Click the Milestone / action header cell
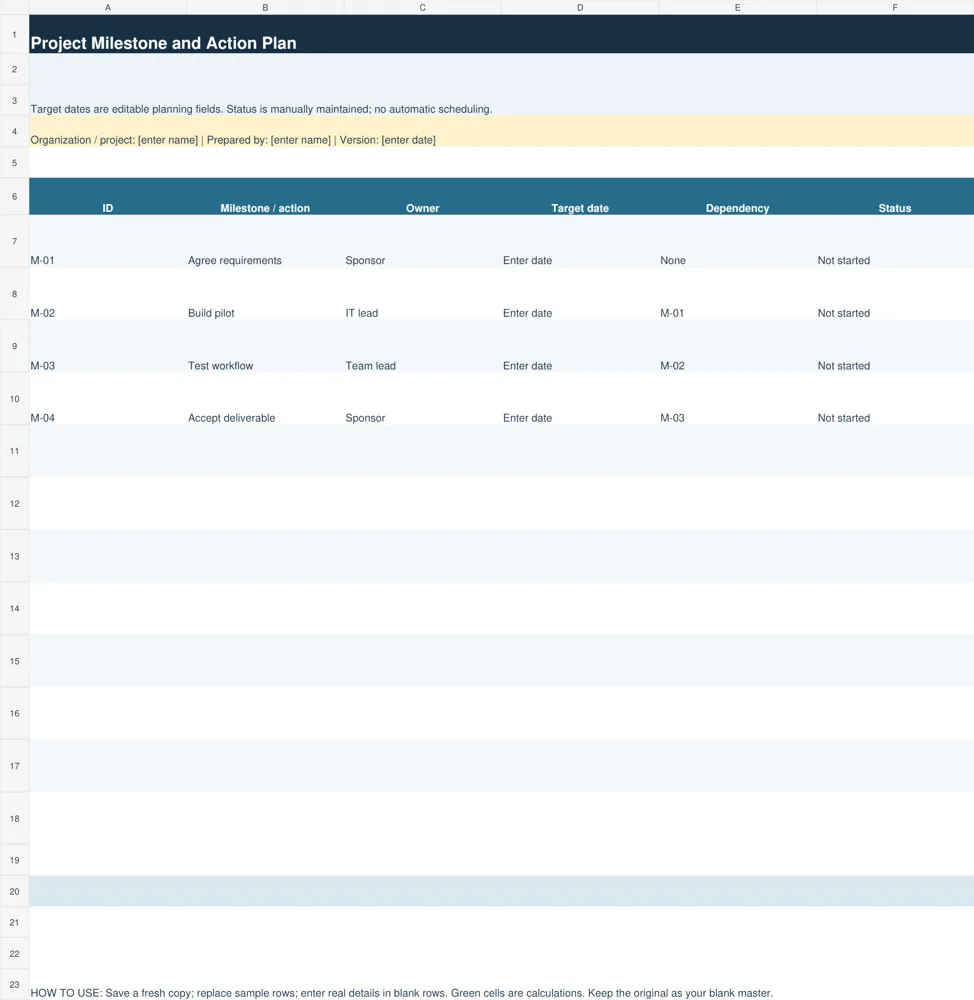The width and height of the screenshot is (974, 1000). pyautogui.click(x=265, y=196)
